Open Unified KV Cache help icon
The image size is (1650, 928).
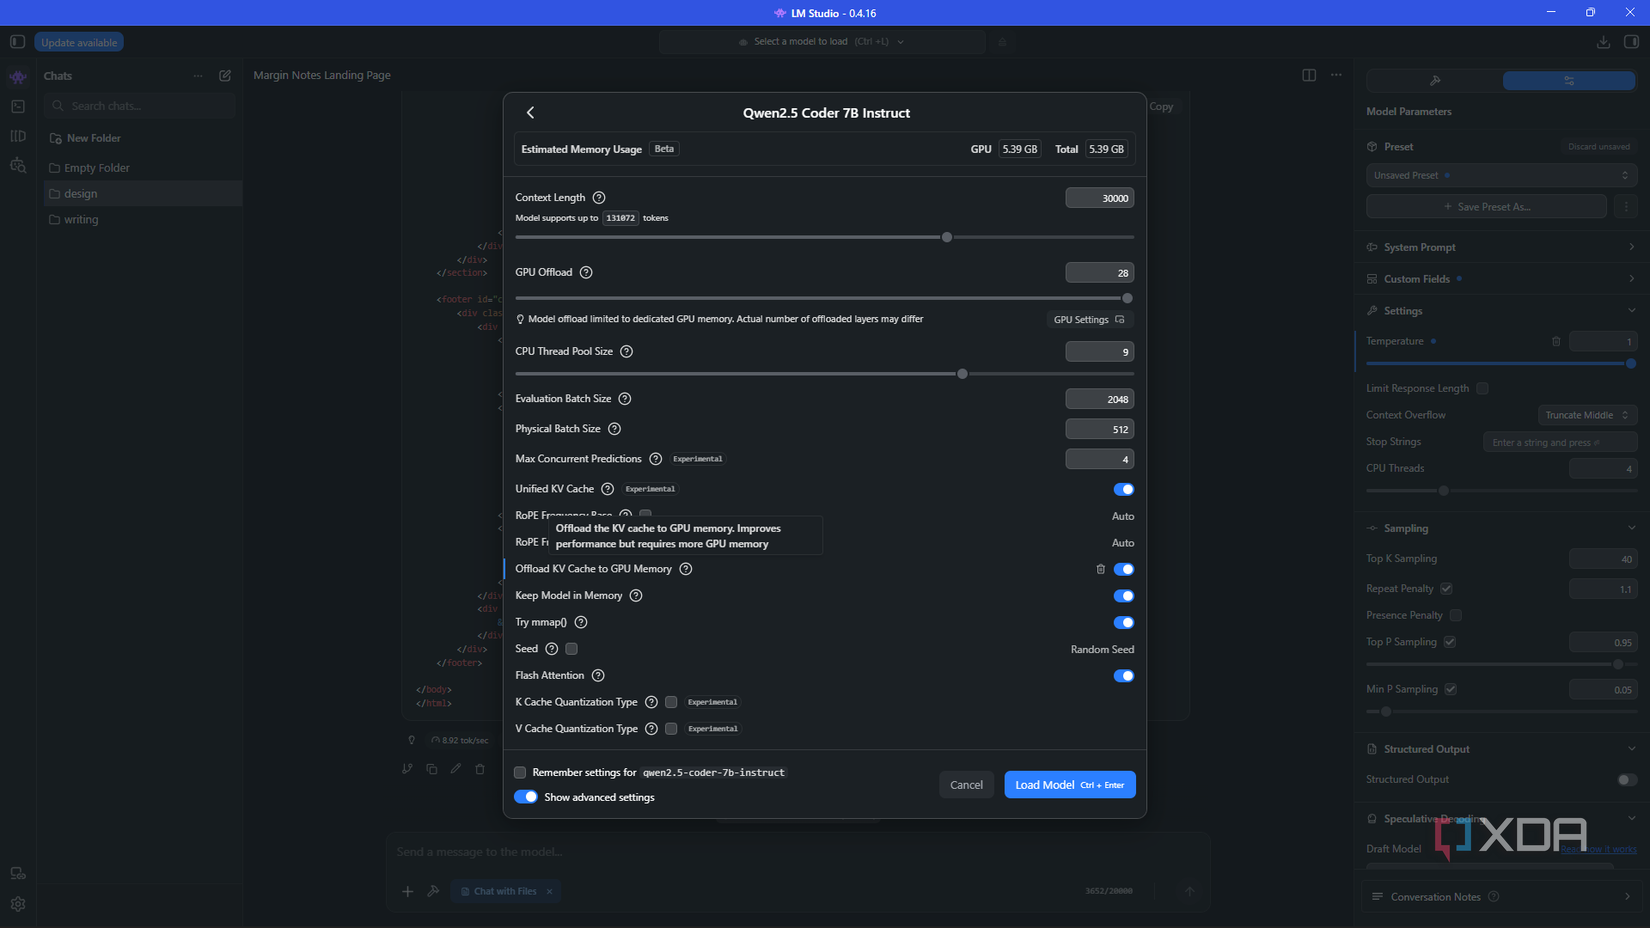(608, 489)
